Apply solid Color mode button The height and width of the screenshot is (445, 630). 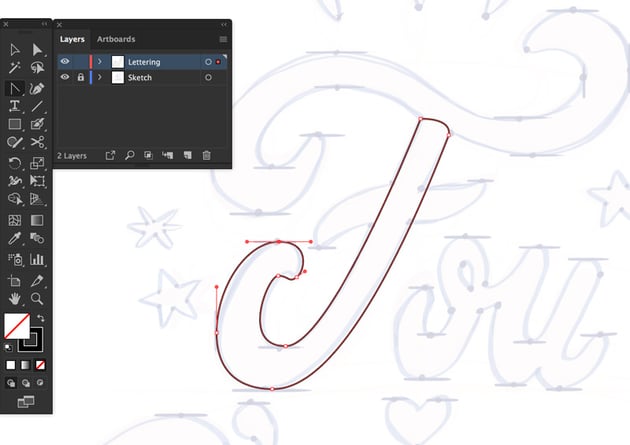pos(11,365)
